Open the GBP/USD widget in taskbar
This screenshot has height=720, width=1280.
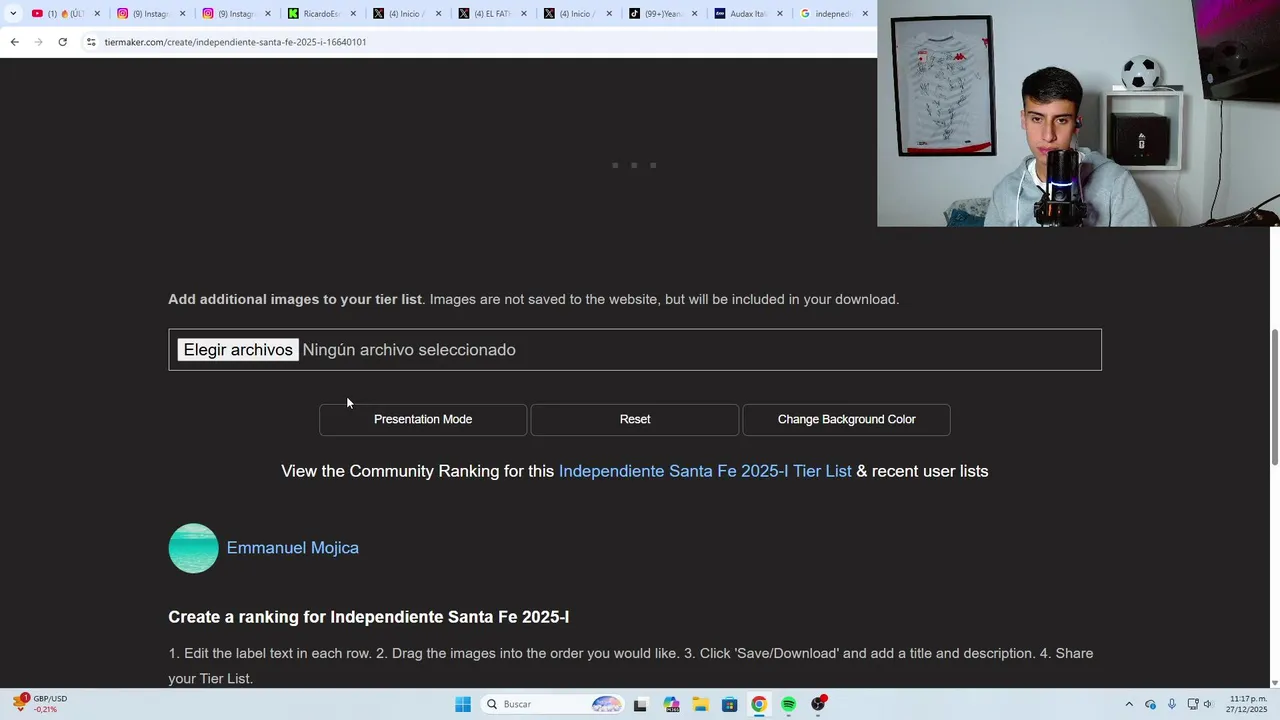pos(41,704)
